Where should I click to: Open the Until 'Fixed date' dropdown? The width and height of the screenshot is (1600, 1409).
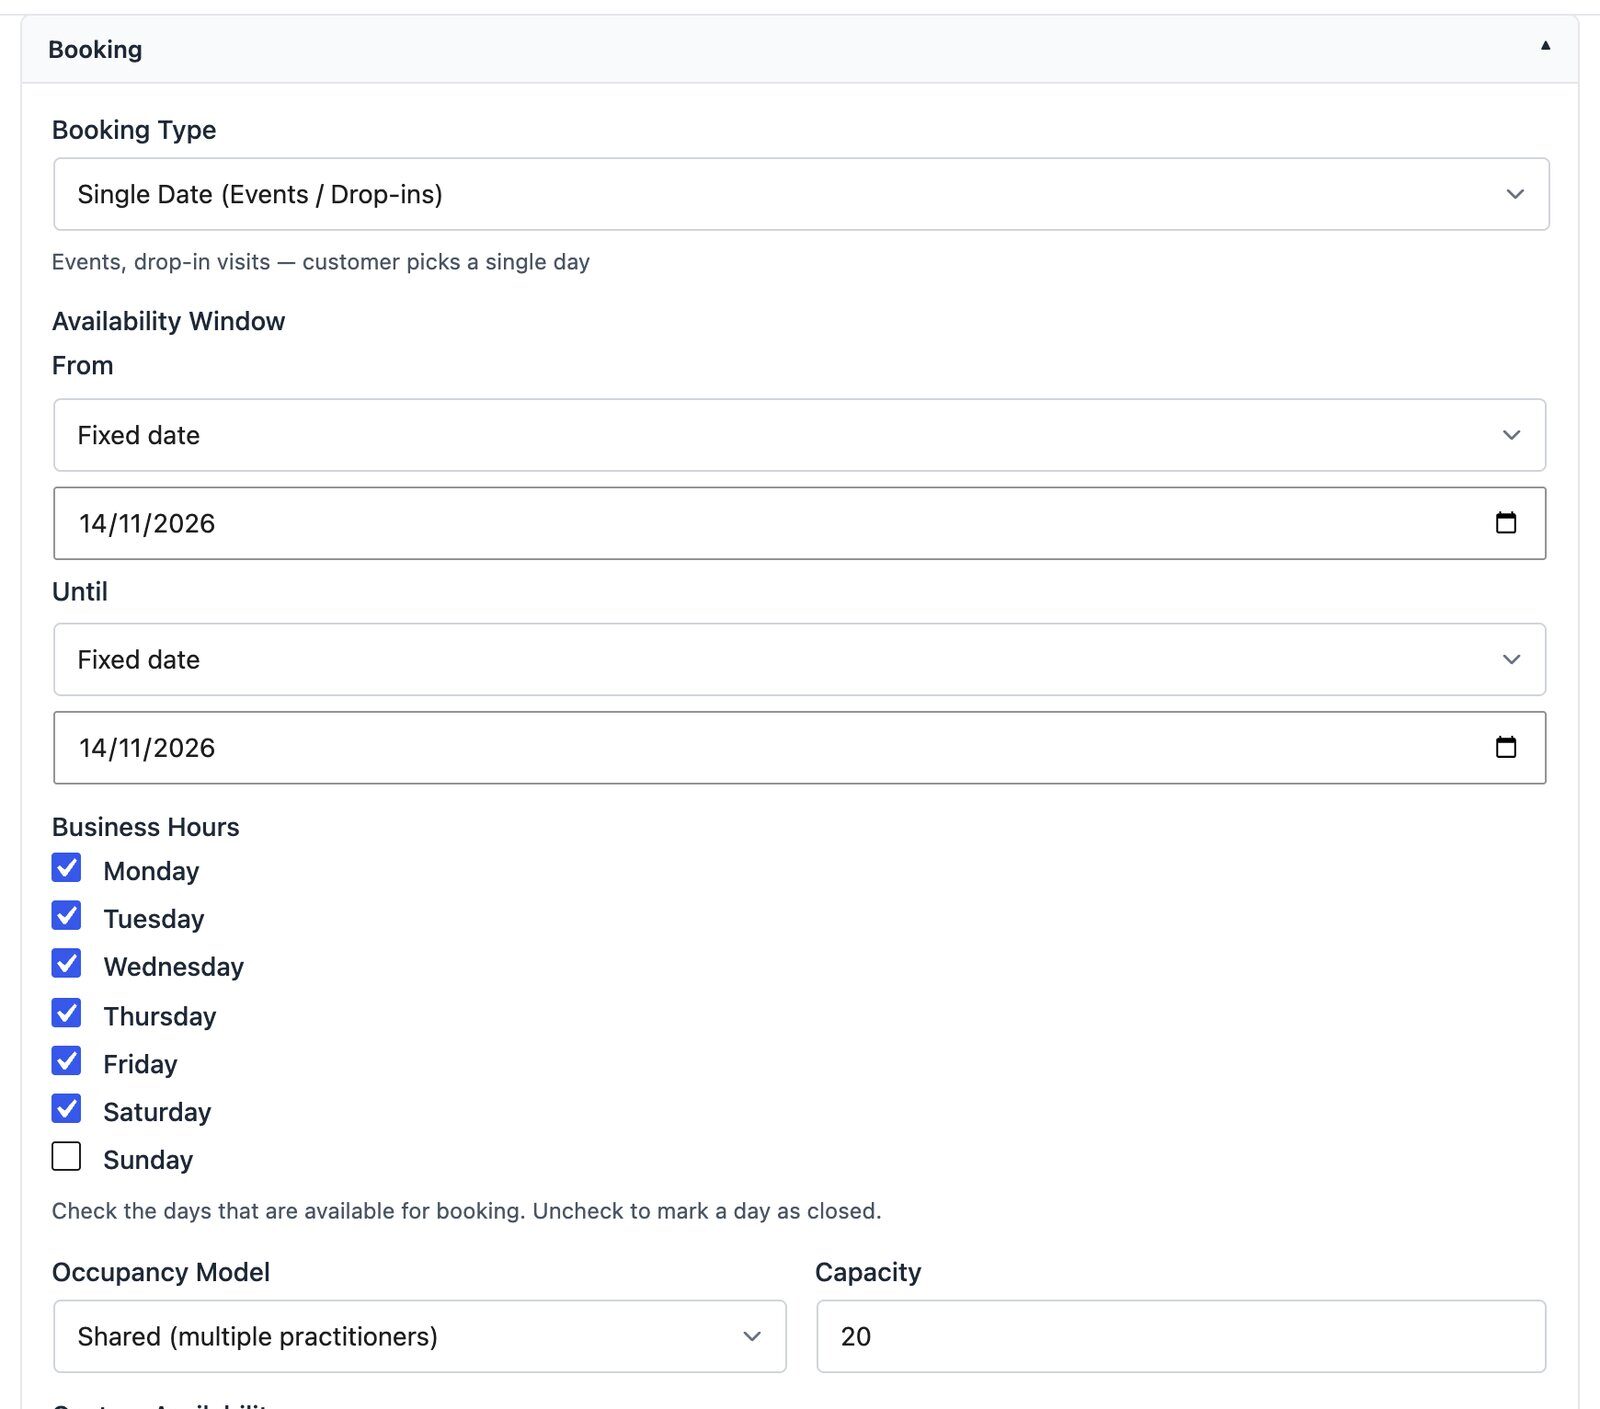click(x=799, y=659)
